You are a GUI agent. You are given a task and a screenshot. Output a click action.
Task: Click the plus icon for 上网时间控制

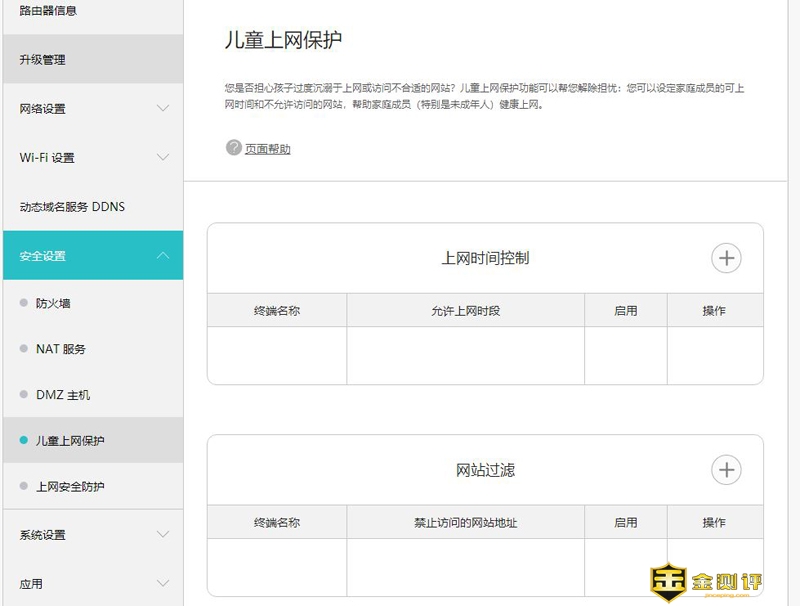726,258
